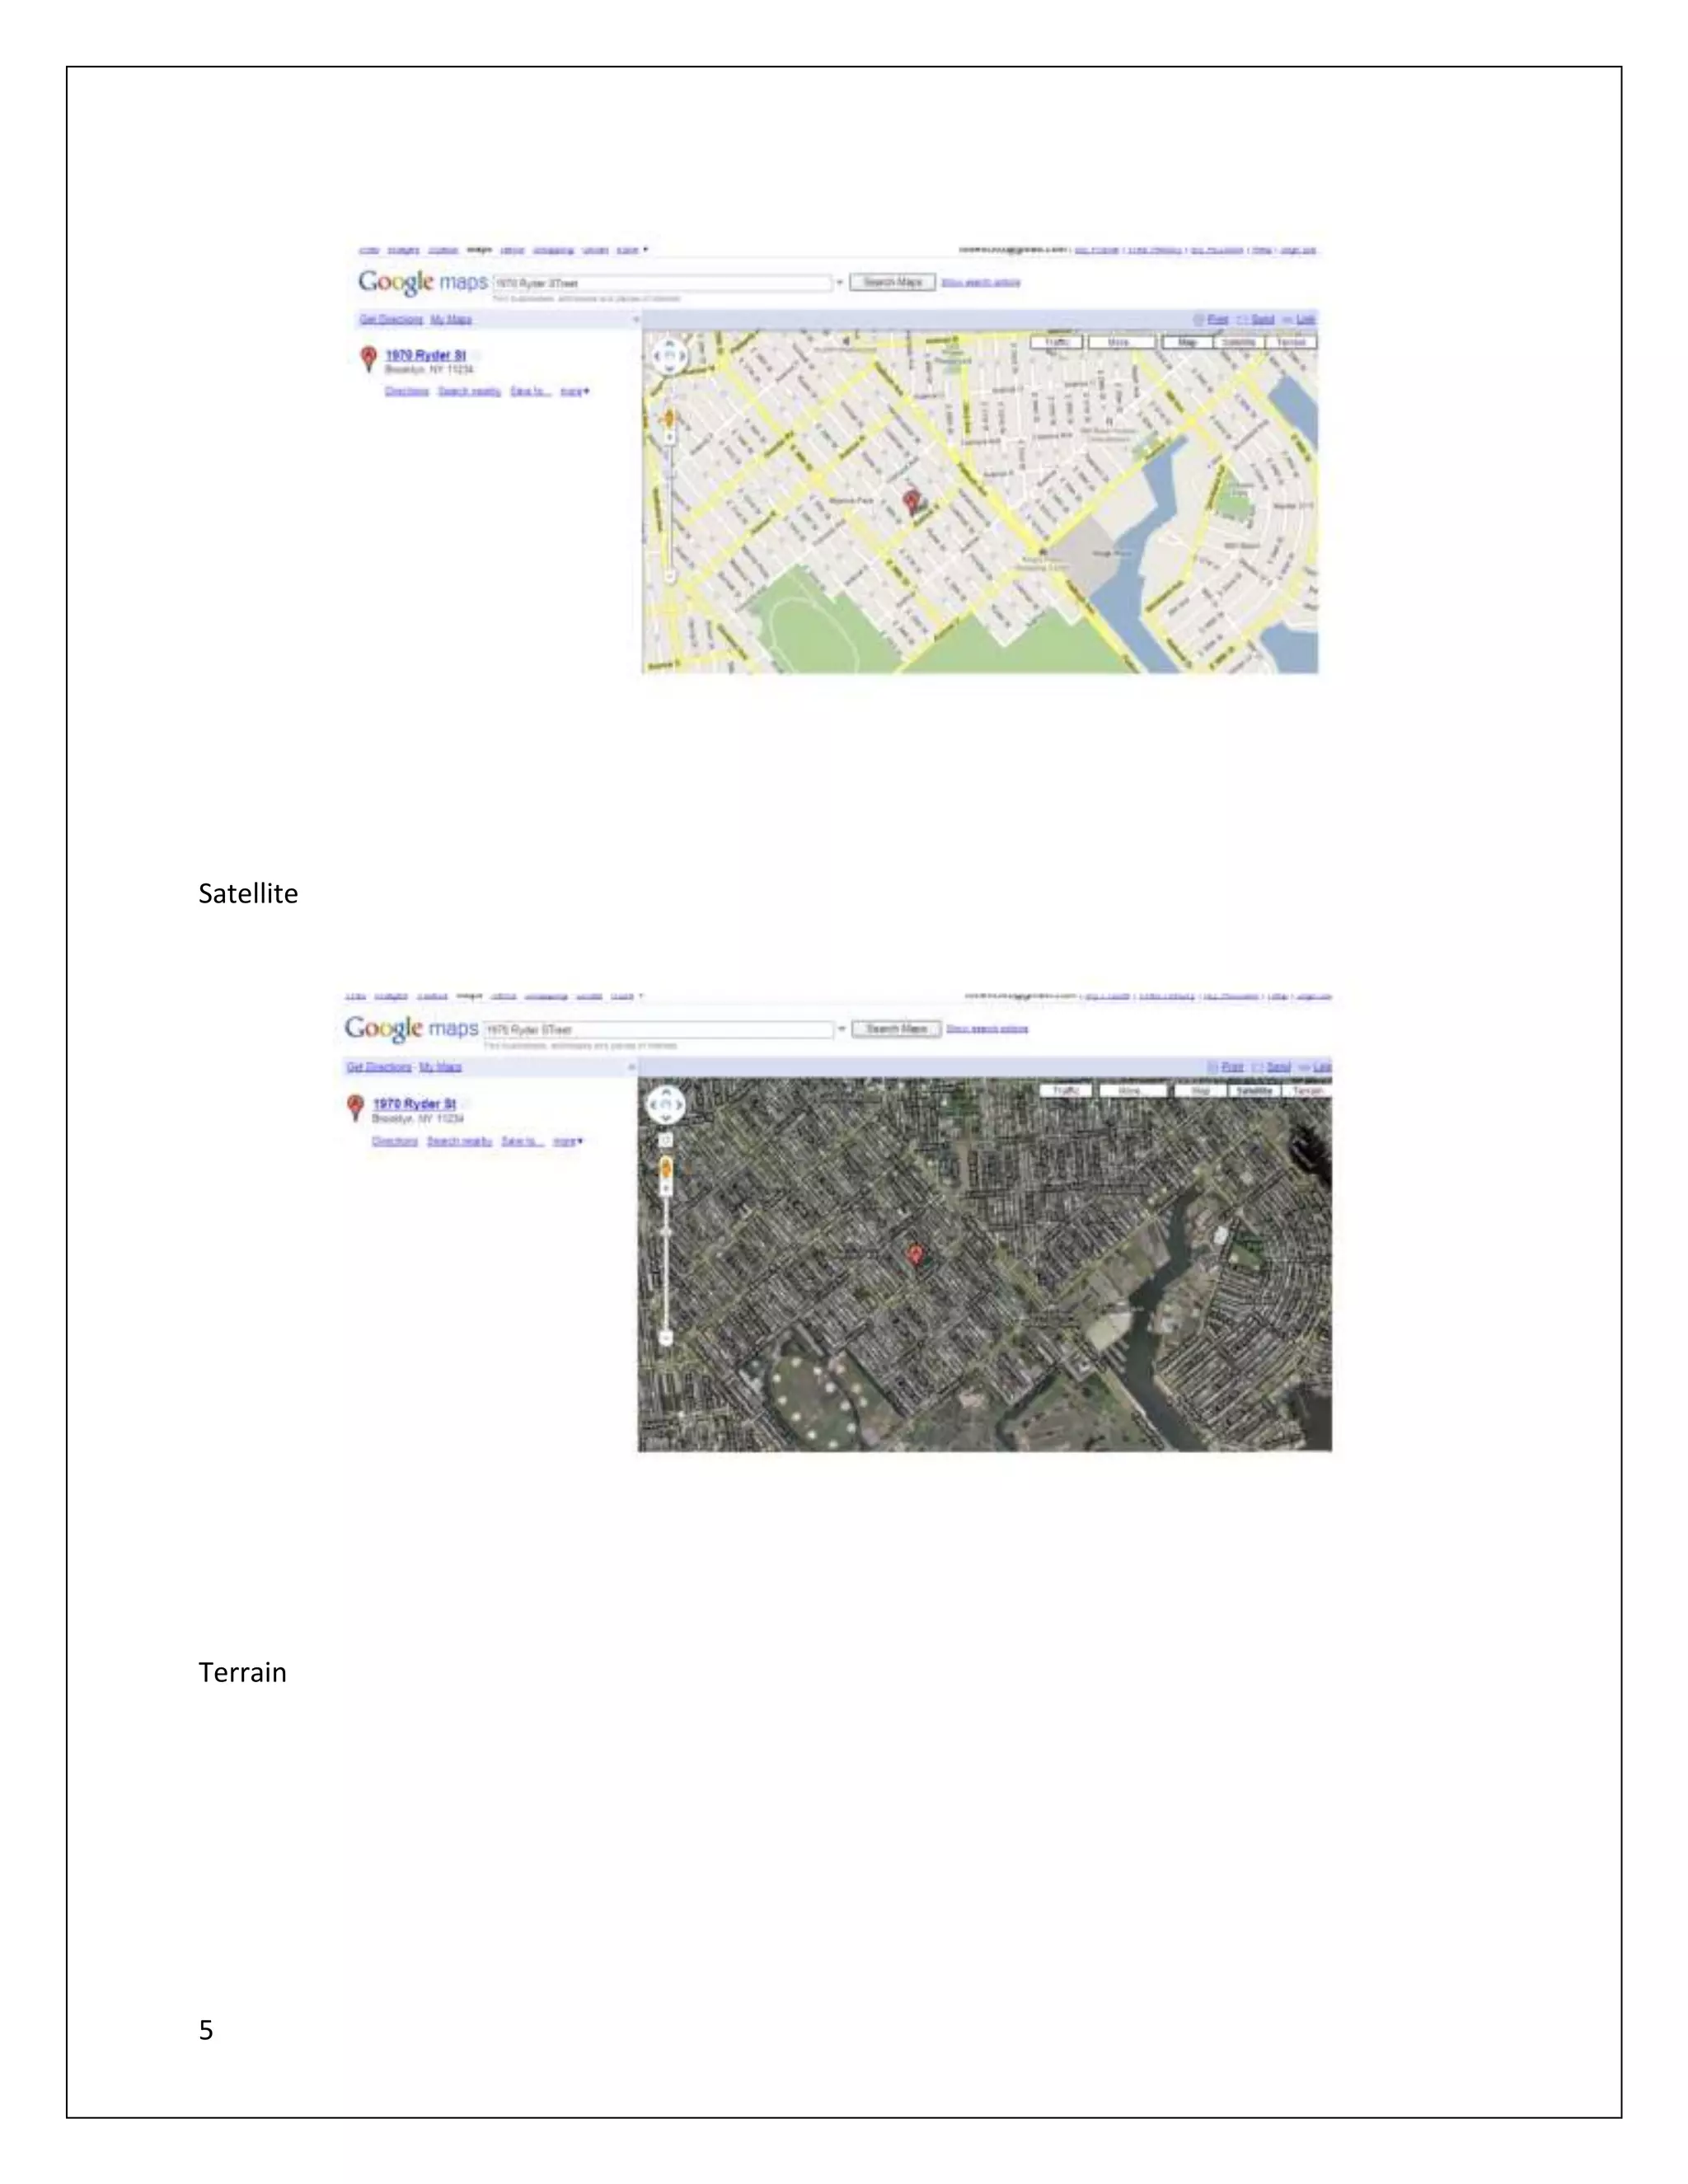Screen dimensions: 1688x2184
Task: Click Show search options in satellite screenshot
Action: (987, 1029)
